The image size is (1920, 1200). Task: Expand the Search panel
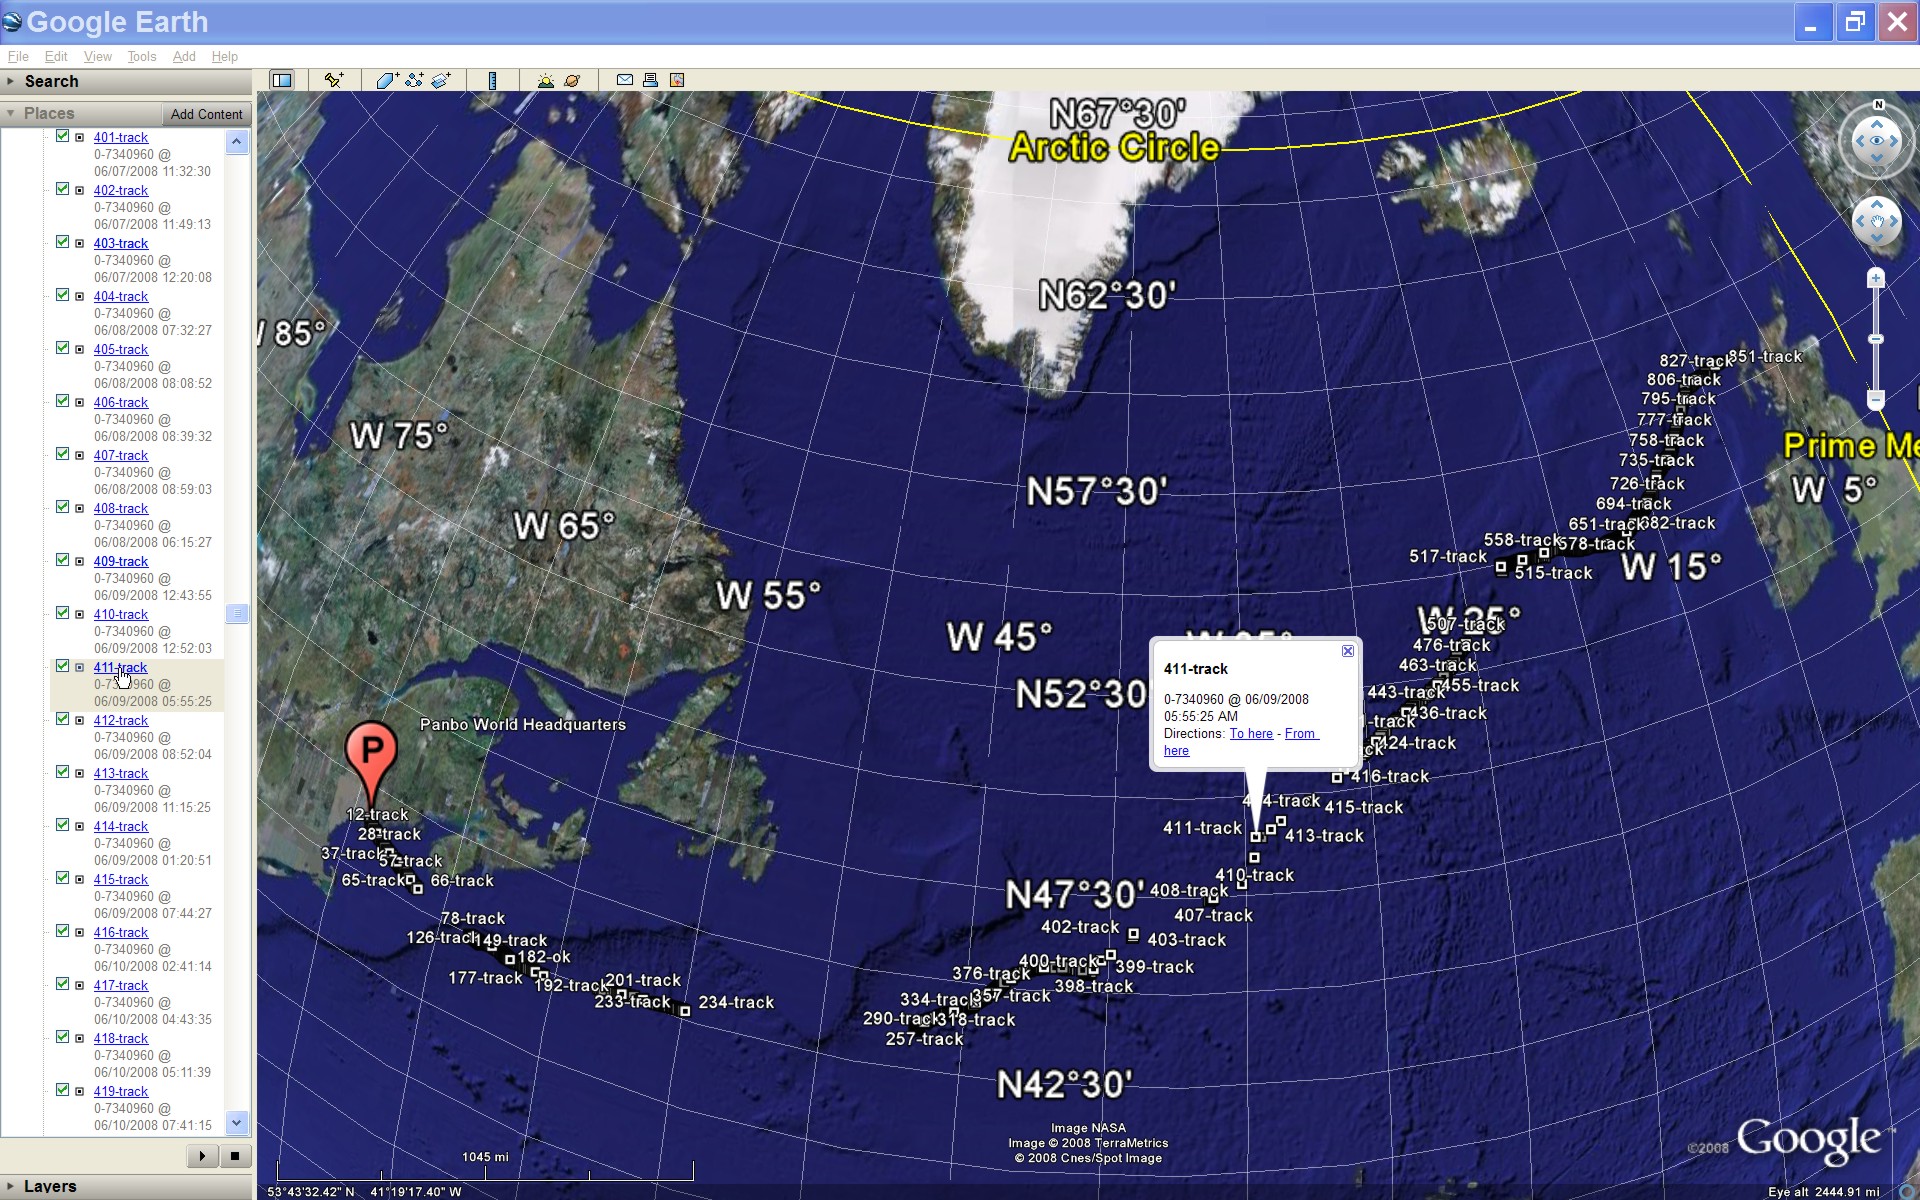11,82
